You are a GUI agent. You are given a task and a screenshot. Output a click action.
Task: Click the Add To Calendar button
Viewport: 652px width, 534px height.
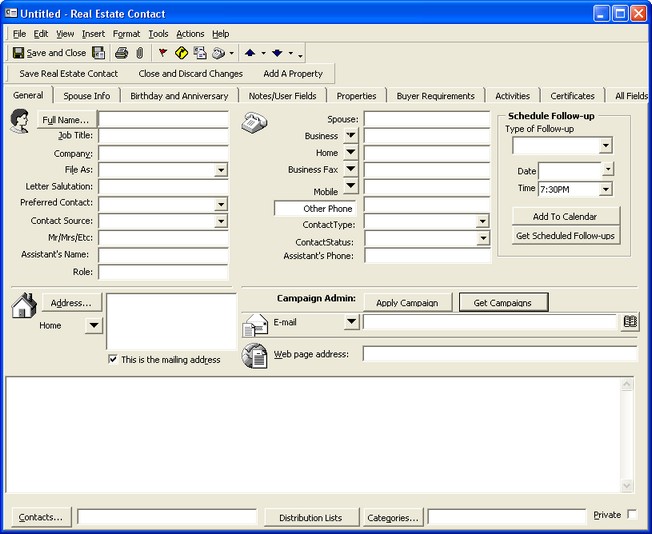[x=565, y=217]
